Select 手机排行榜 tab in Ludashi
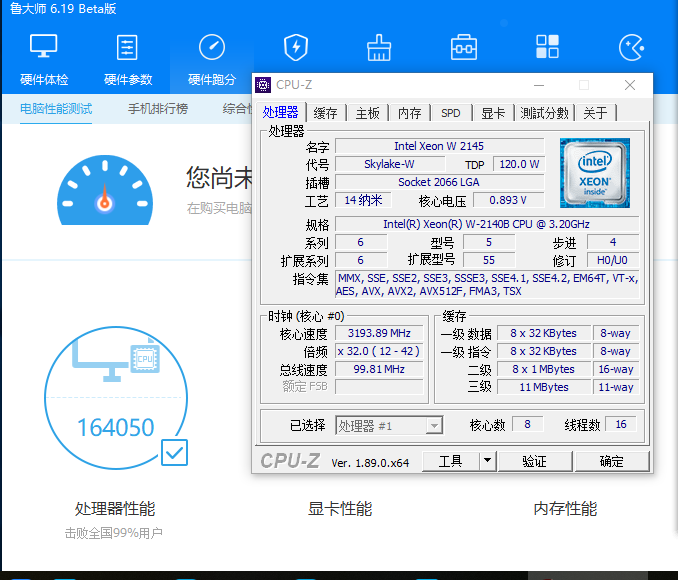The image size is (678, 580). click(x=158, y=109)
